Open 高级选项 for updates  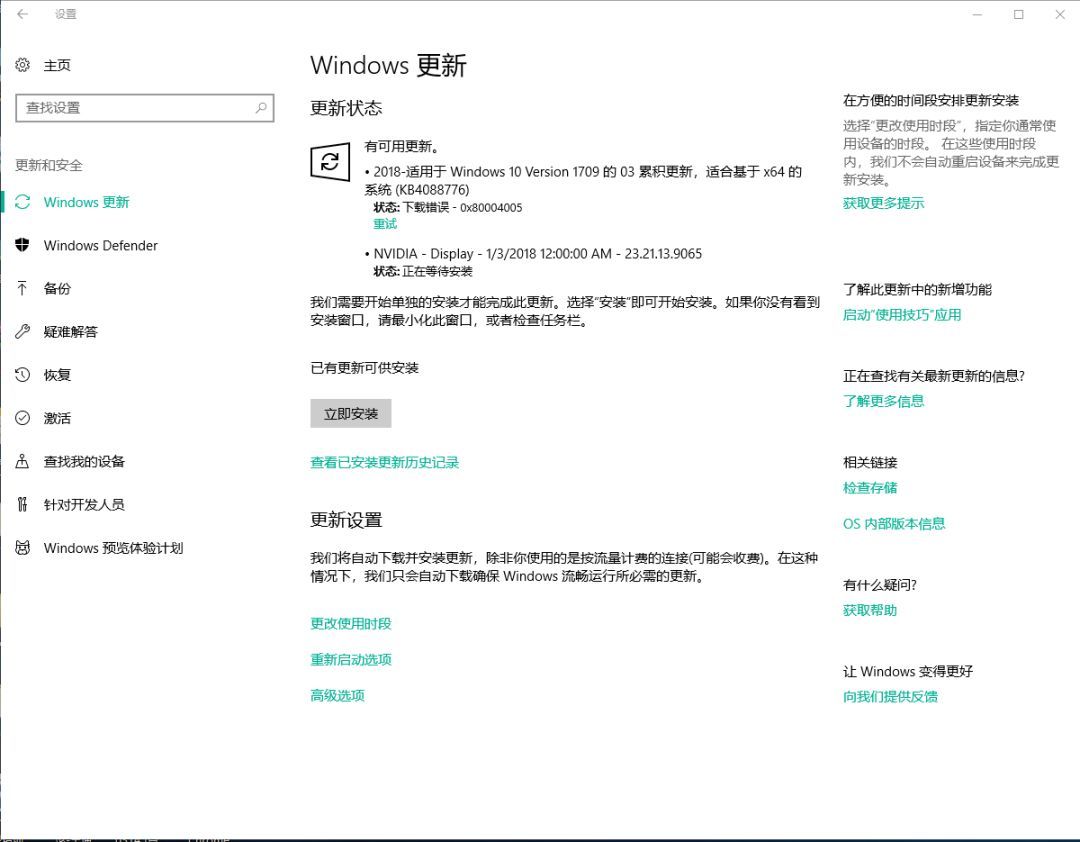pyautogui.click(x=337, y=695)
